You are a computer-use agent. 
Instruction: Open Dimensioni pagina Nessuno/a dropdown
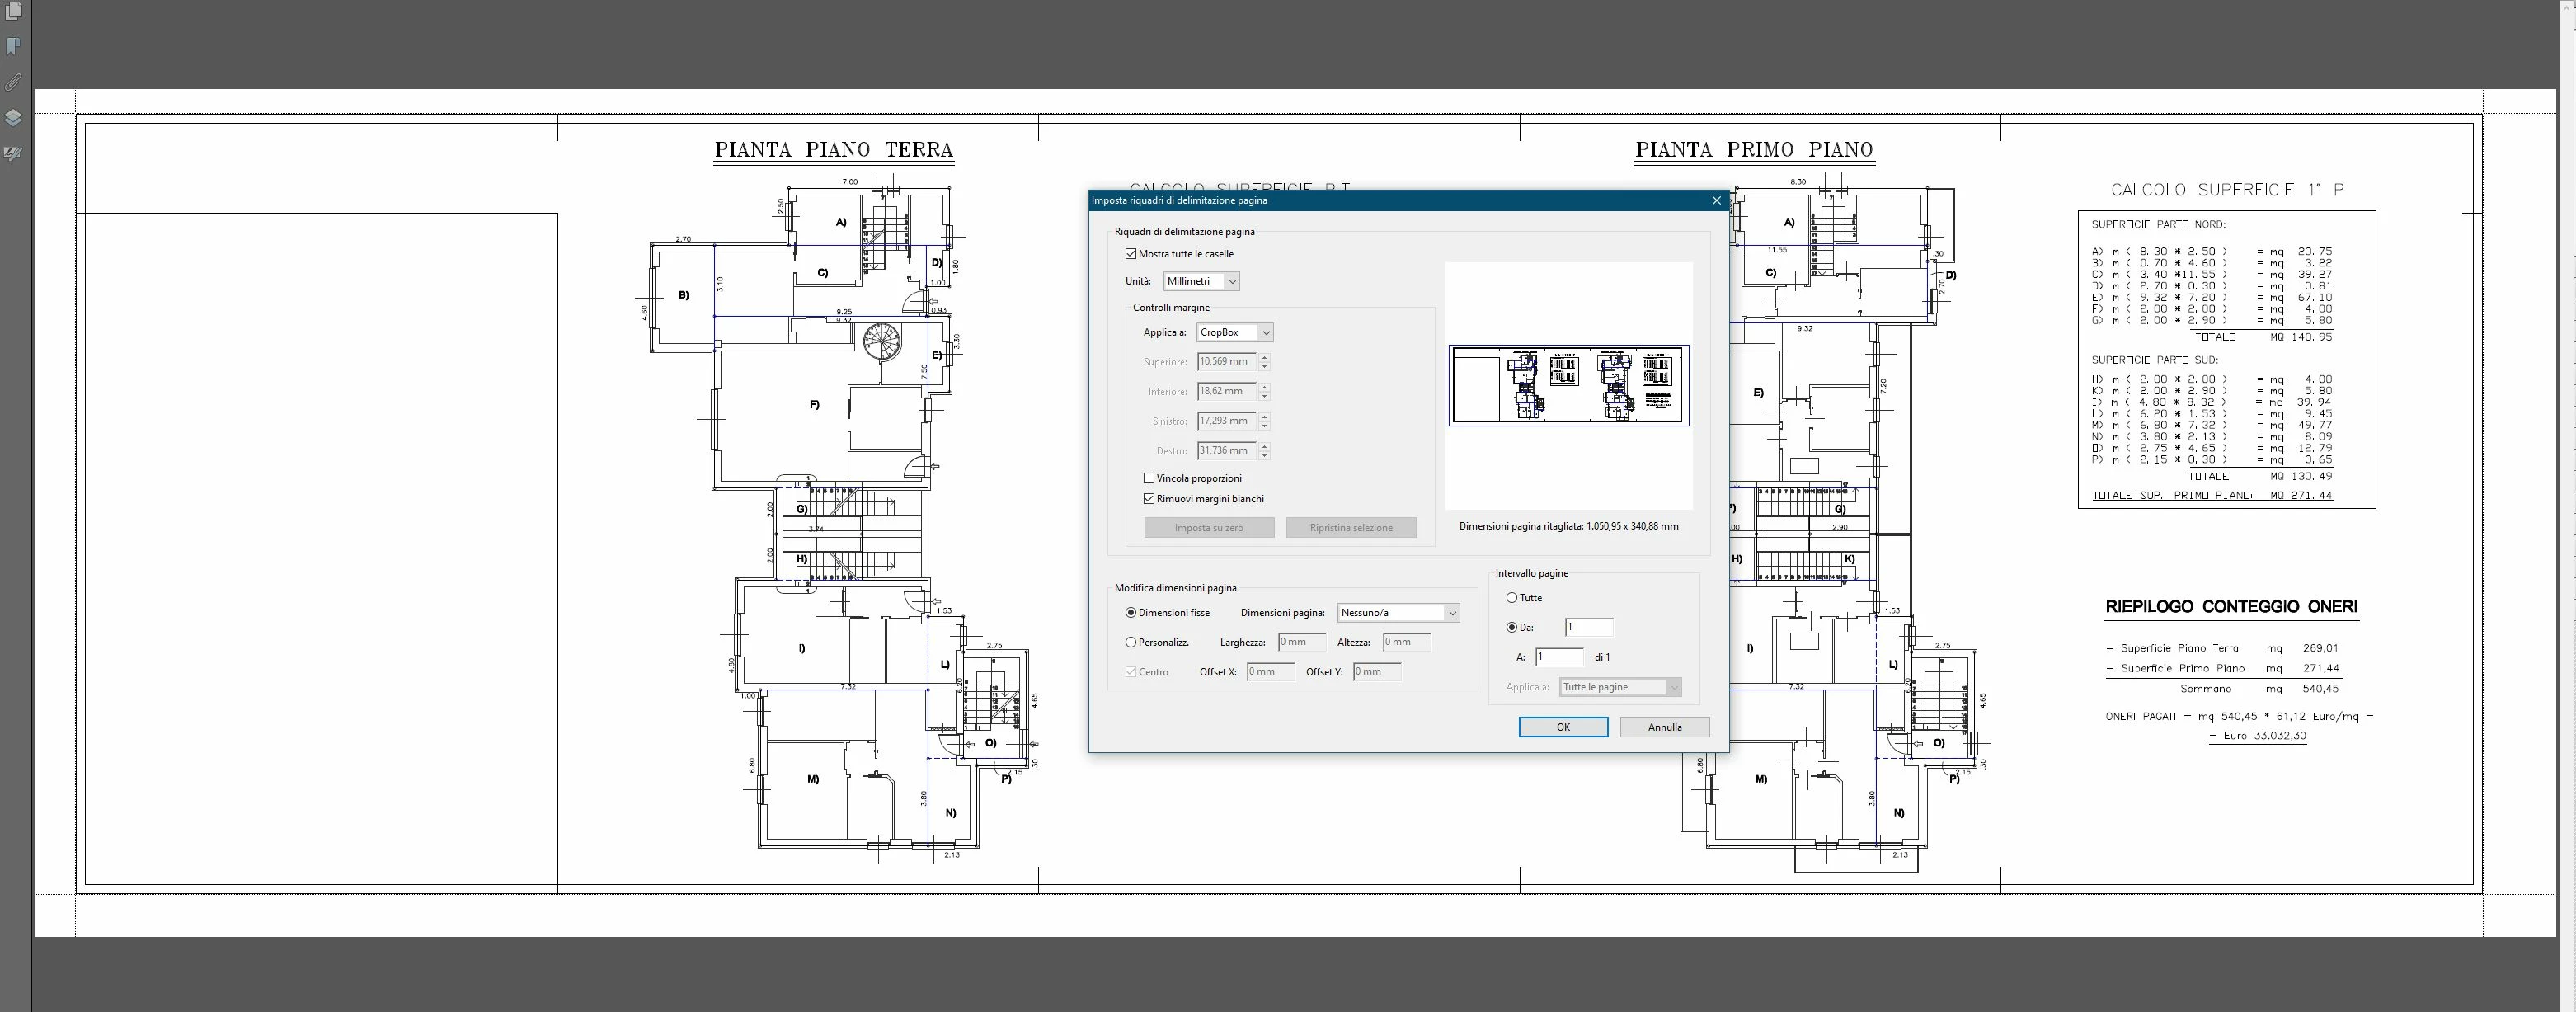[1398, 613]
